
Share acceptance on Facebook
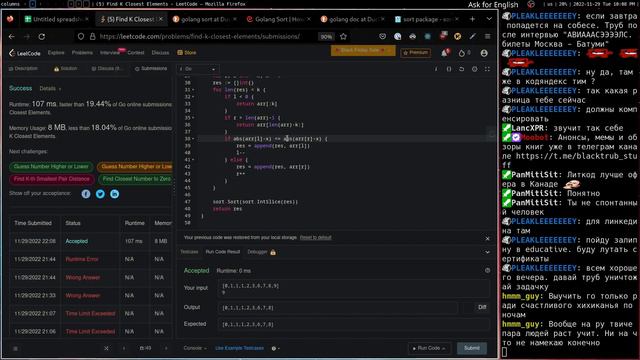point(86,194)
